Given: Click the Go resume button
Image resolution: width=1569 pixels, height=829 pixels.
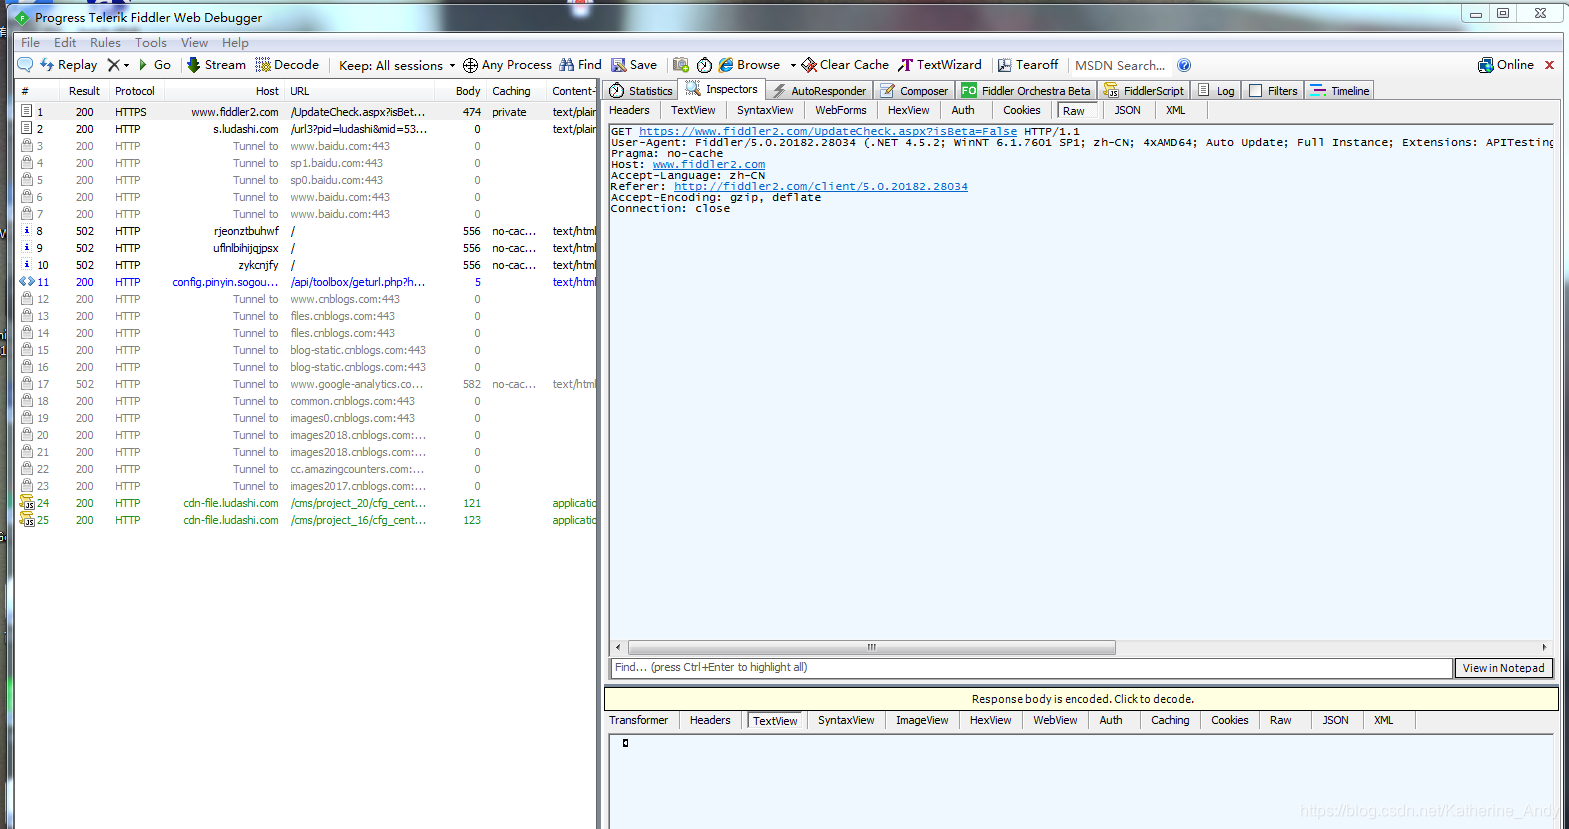Looking at the screenshot, I should pos(155,65).
